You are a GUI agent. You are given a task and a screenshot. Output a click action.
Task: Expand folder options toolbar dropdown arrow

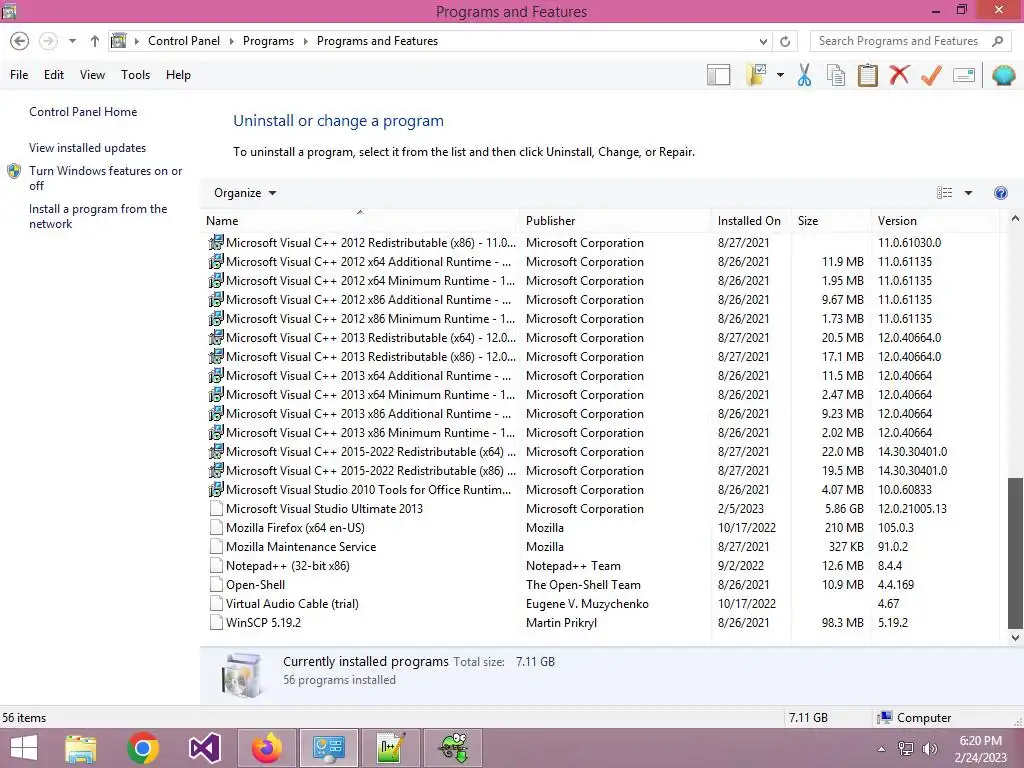coord(780,75)
